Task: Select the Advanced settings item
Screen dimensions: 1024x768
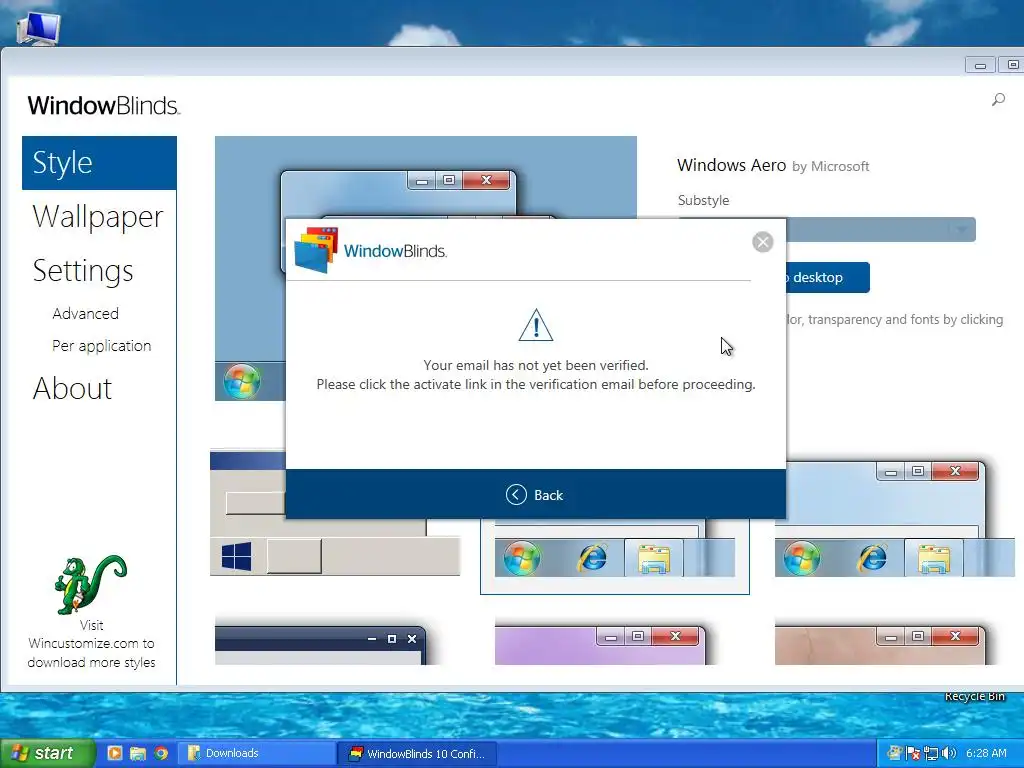Action: pos(86,313)
